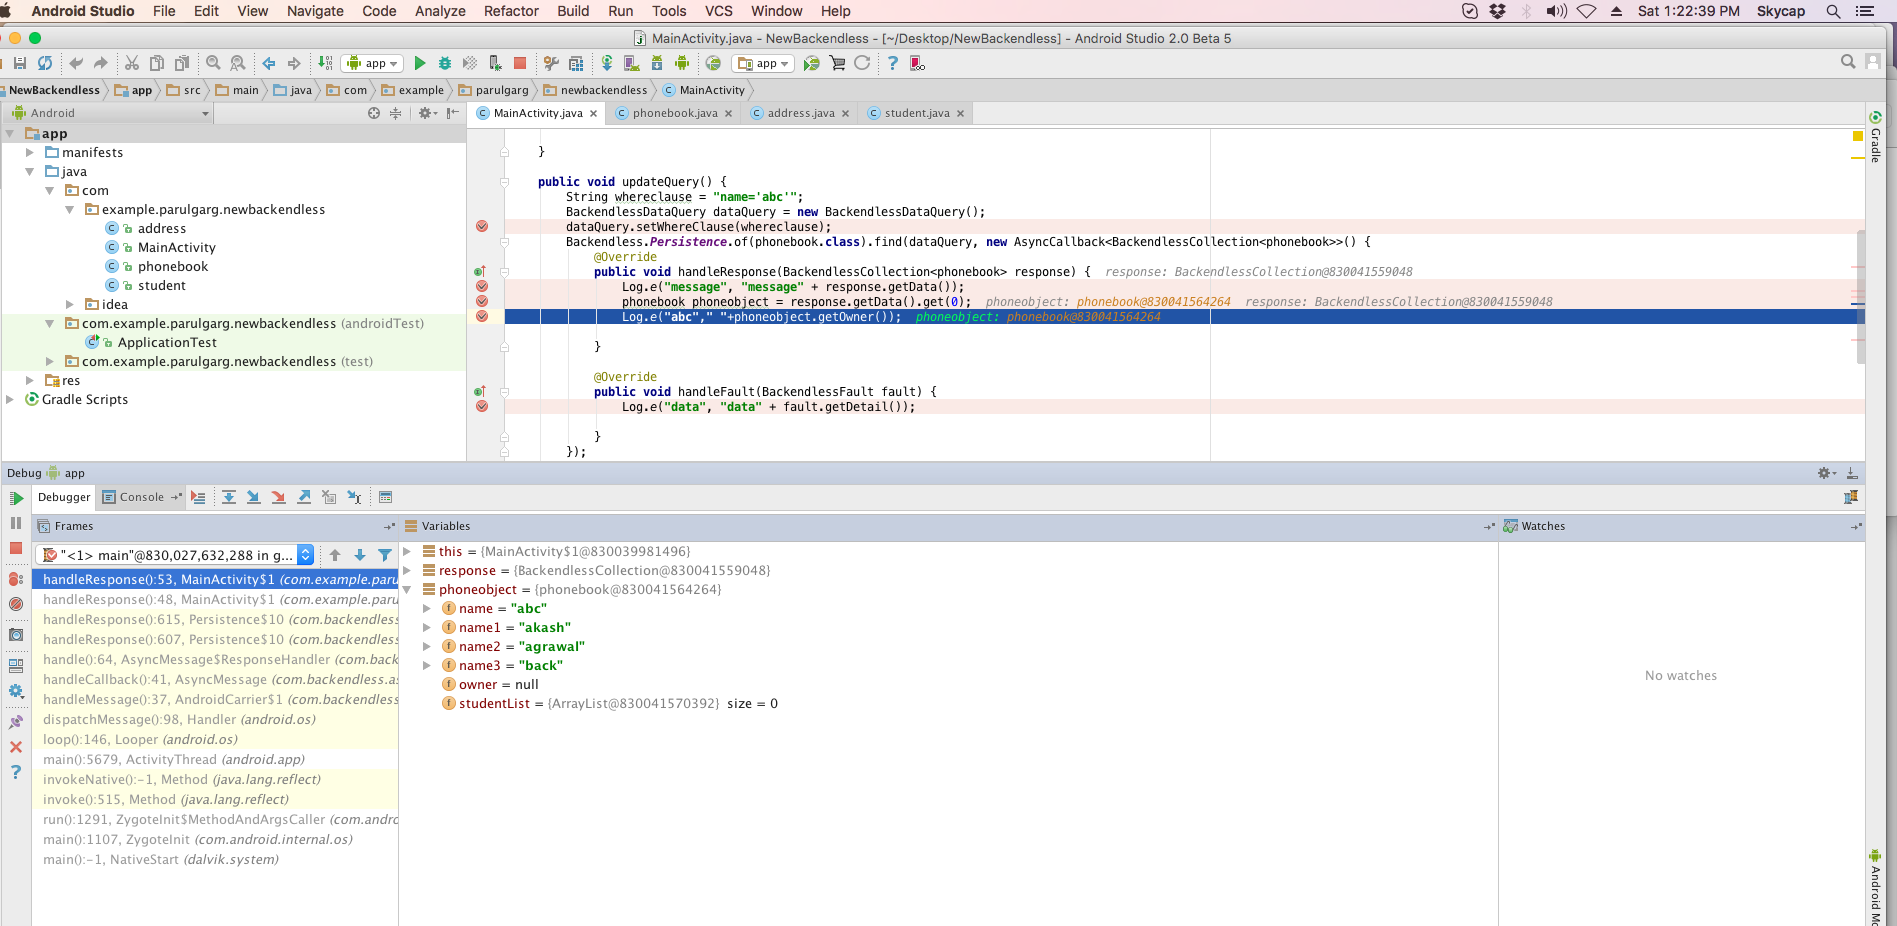Image resolution: width=1897 pixels, height=926 pixels.
Task: Expand Gradle Scripts node
Action: (10, 399)
